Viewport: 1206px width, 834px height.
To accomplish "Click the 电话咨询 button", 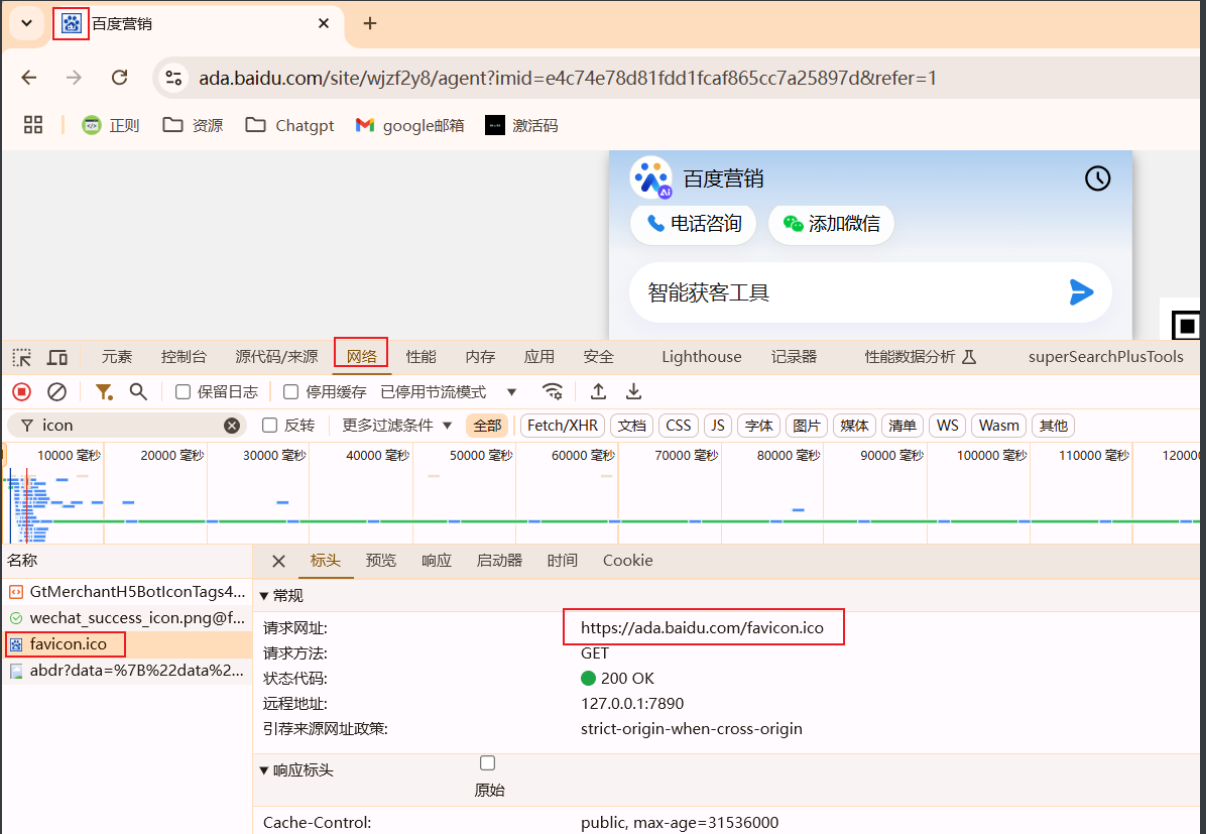I will pyautogui.click(x=693, y=224).
